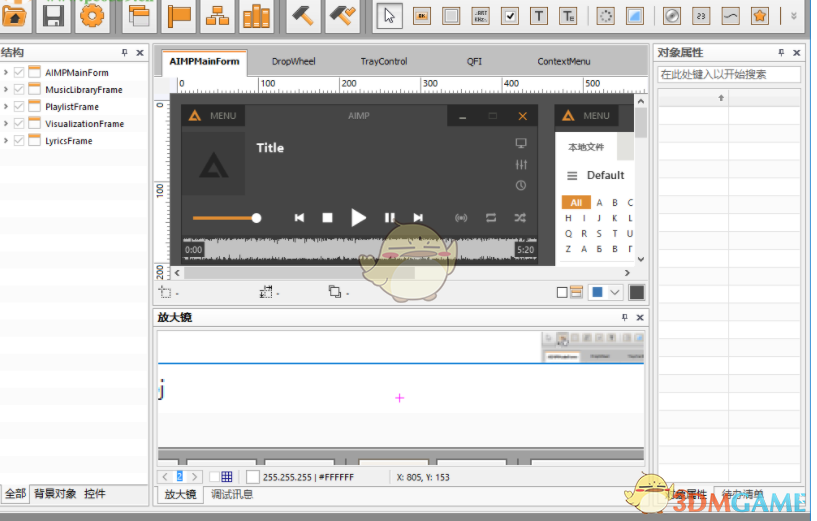Click the save floppy disk toolbar icon
The width and height of the screenshot is (817, 521).
coord(54,15)
